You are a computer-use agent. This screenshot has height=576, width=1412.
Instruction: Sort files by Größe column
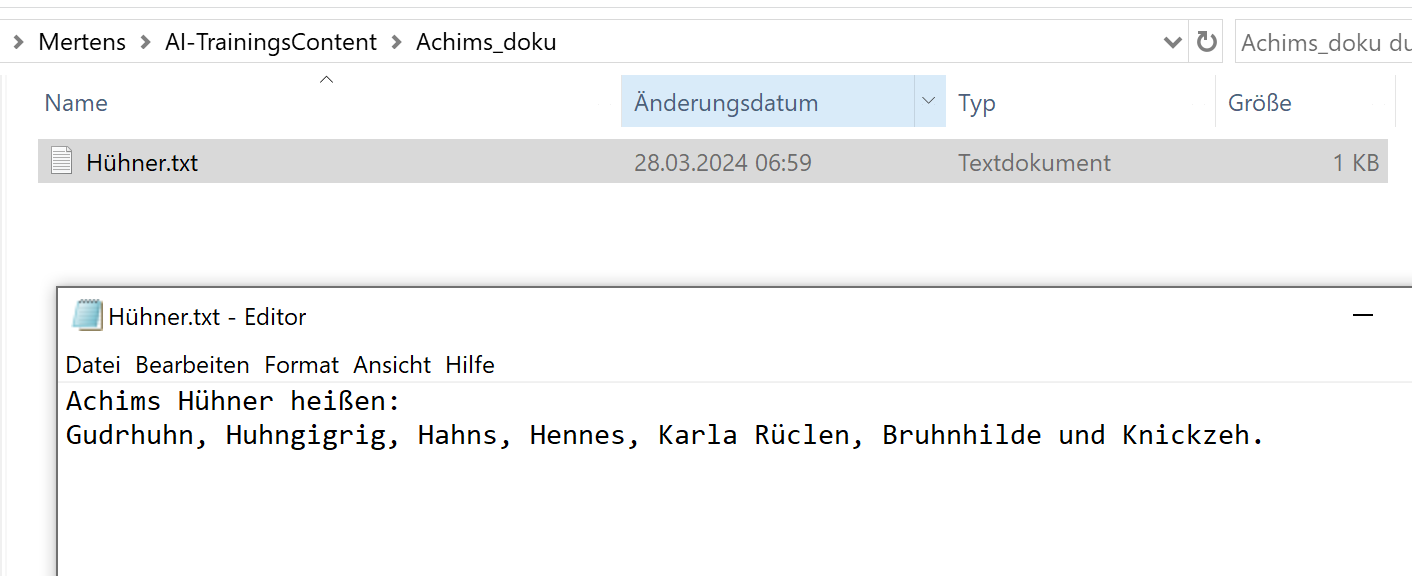(1305, 102)
